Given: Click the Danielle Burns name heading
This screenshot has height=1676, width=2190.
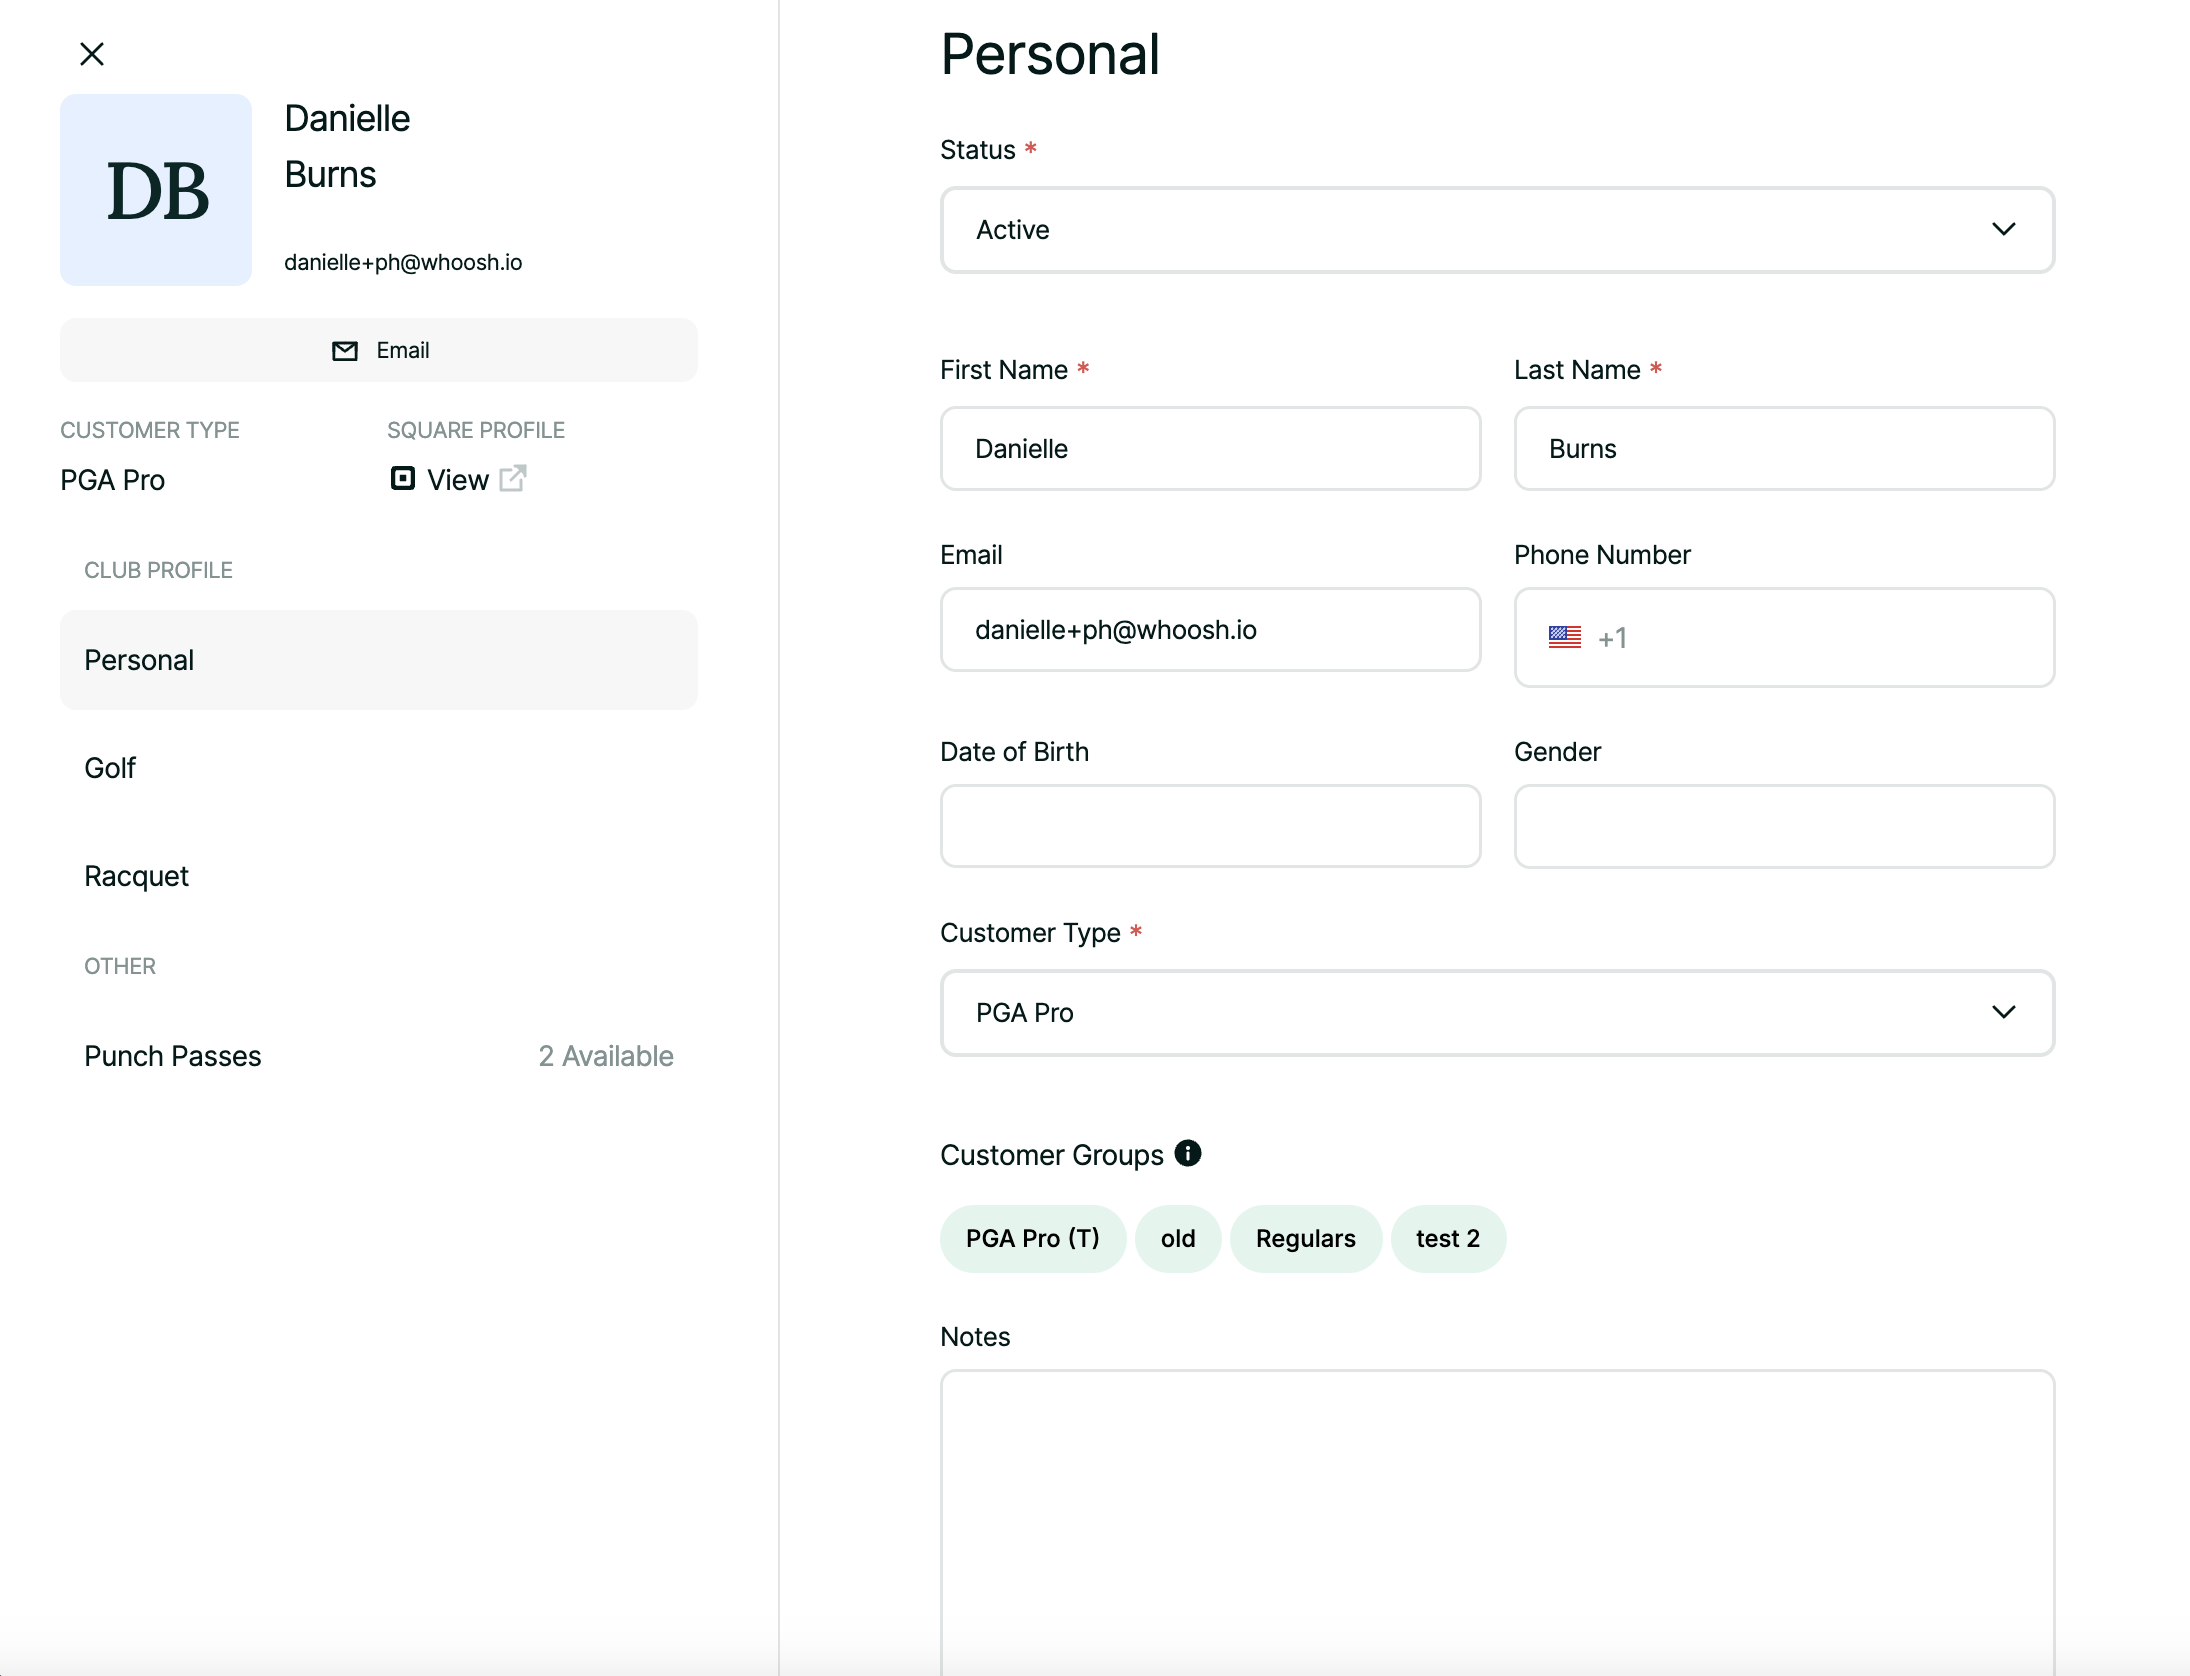Looking at the screenshot, I should [347, 146].
